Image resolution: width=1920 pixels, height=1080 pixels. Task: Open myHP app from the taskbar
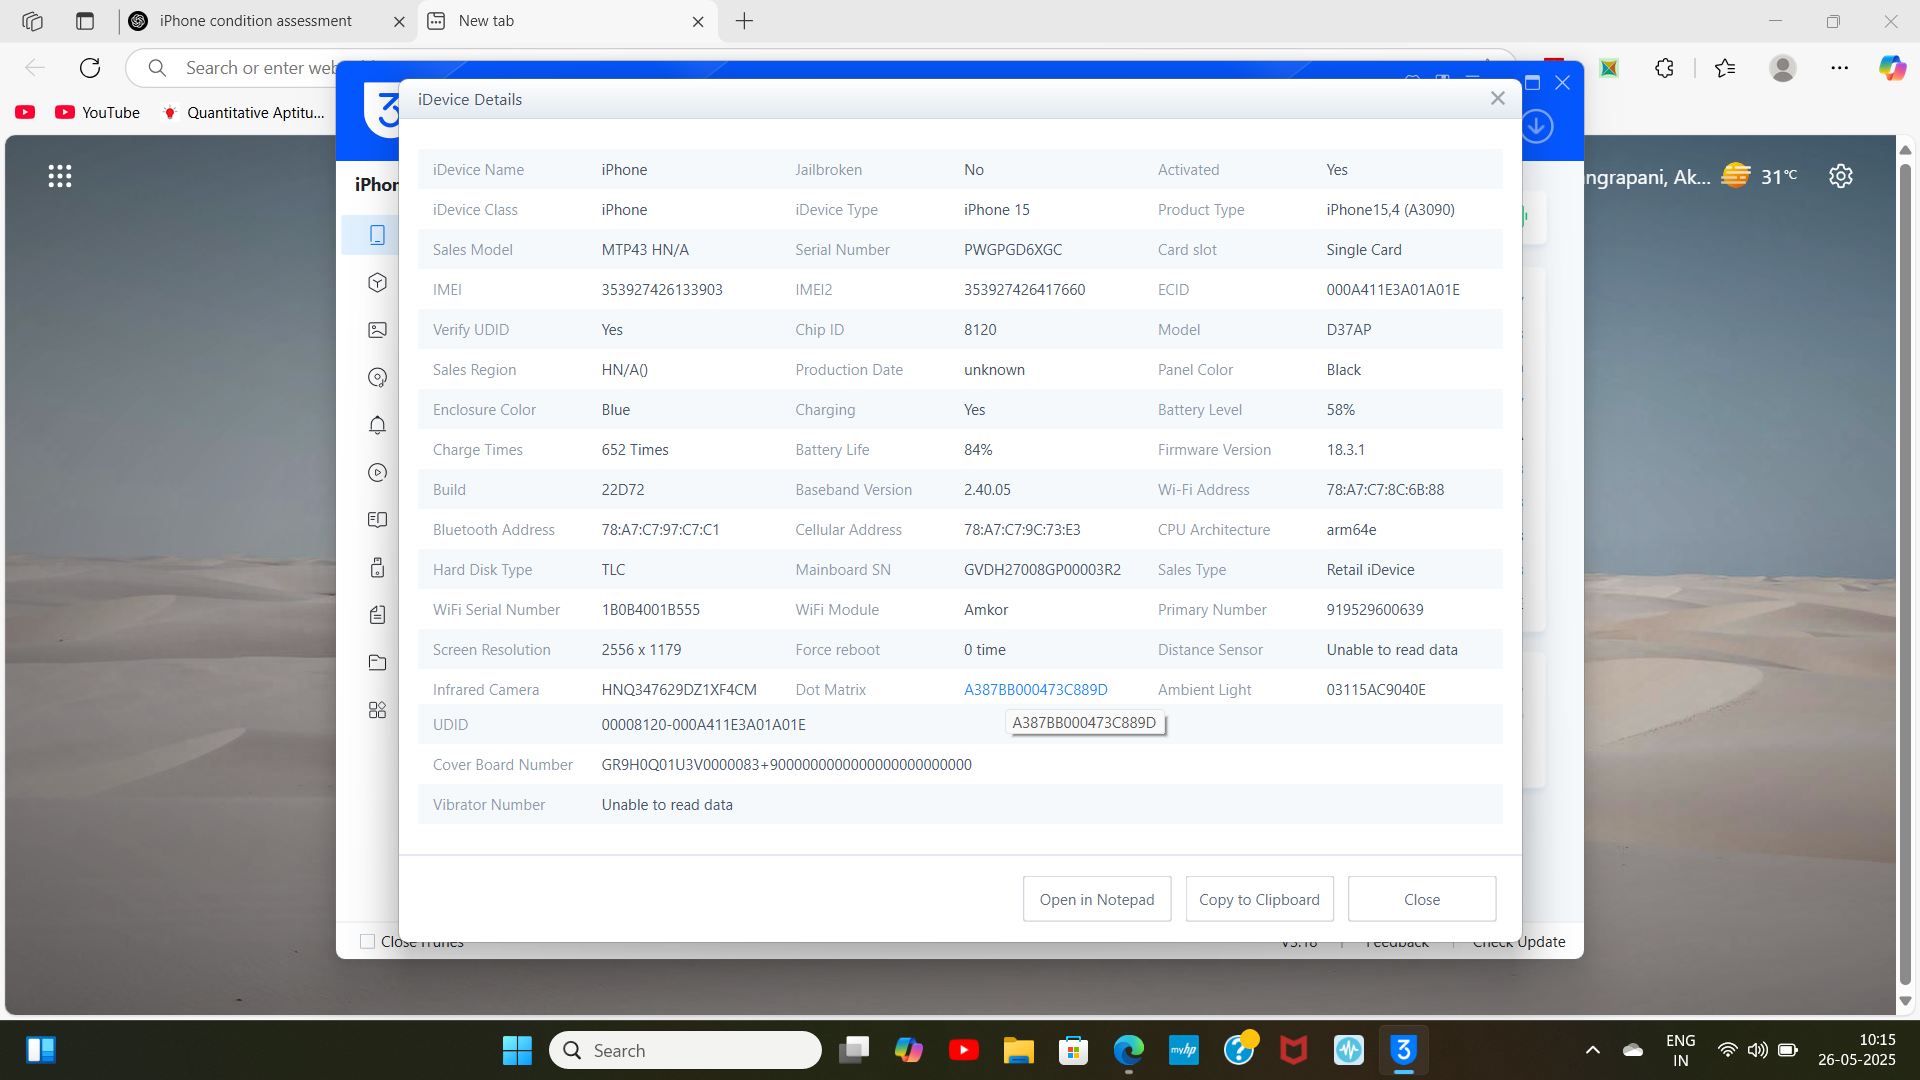pyautogui.click(x=1184, y=1050)
